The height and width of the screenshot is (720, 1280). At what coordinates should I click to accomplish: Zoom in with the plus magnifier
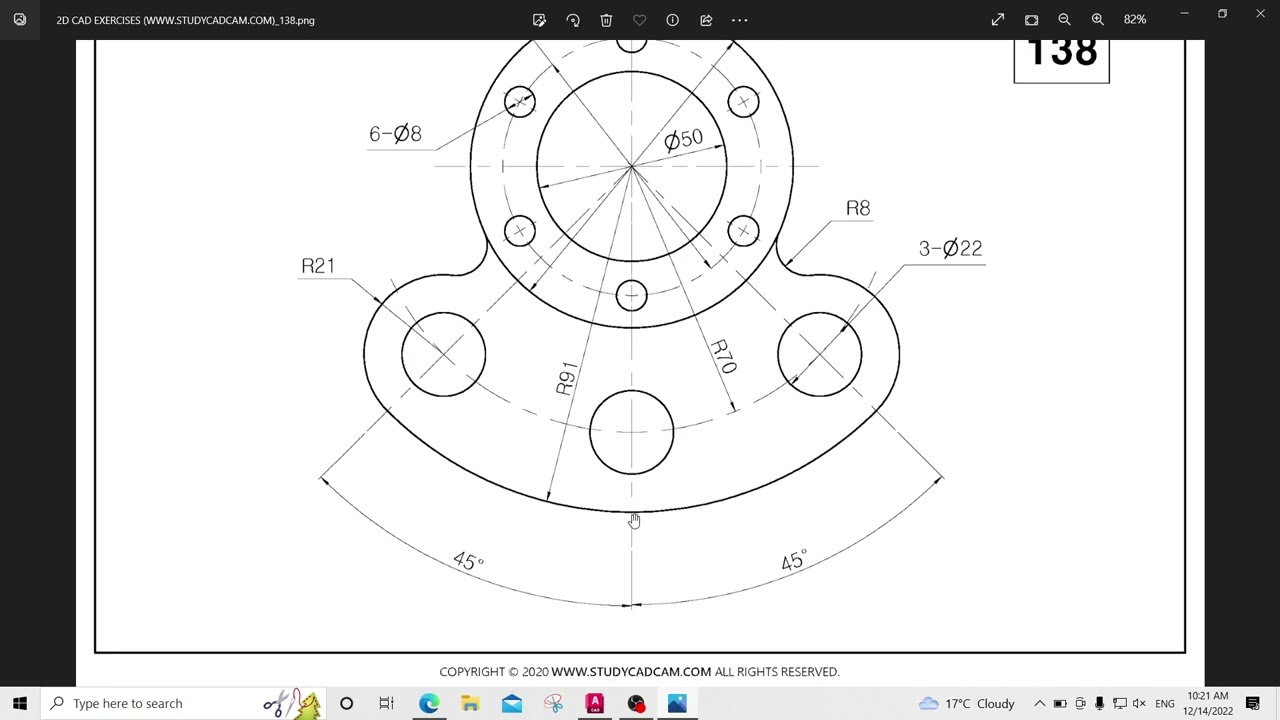pos(1098,20)
